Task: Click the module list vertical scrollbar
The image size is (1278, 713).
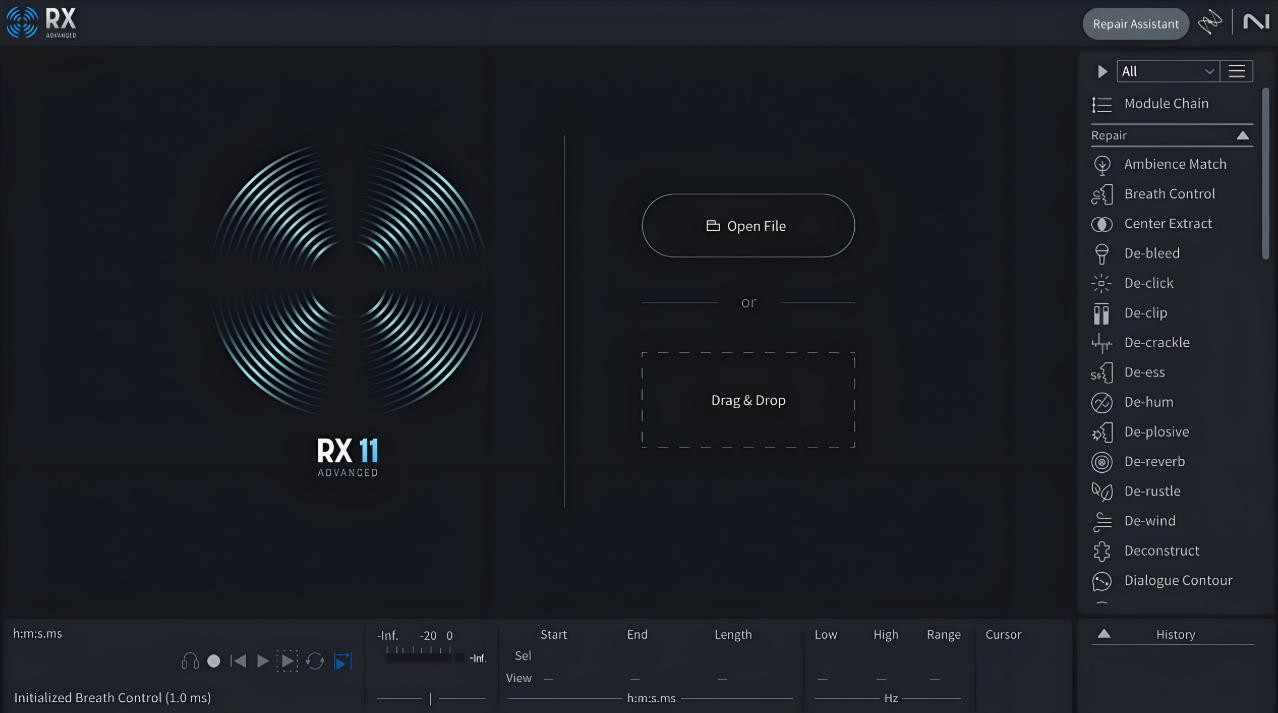Action: 1266,175
